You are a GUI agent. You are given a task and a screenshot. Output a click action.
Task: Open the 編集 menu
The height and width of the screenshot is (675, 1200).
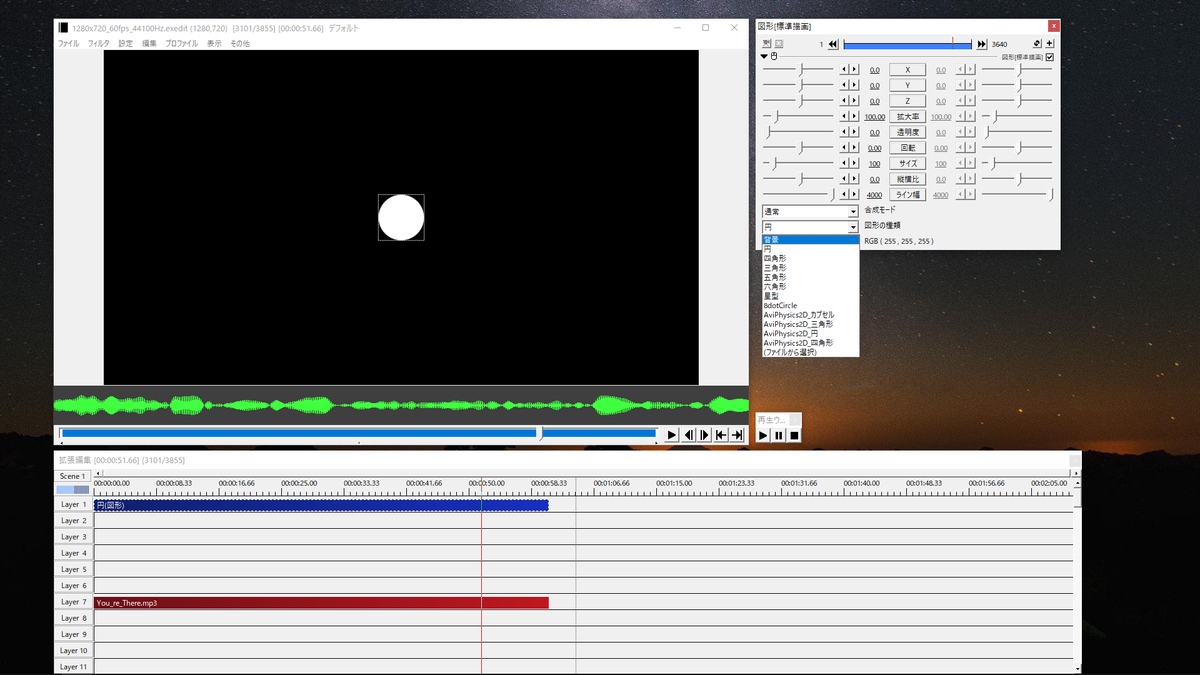(x=149, y=44)
